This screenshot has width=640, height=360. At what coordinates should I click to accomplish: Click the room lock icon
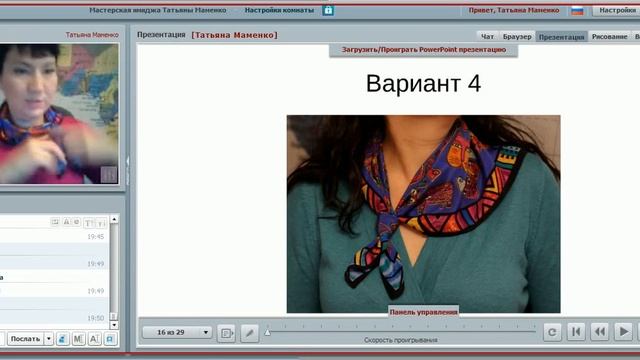328,10
